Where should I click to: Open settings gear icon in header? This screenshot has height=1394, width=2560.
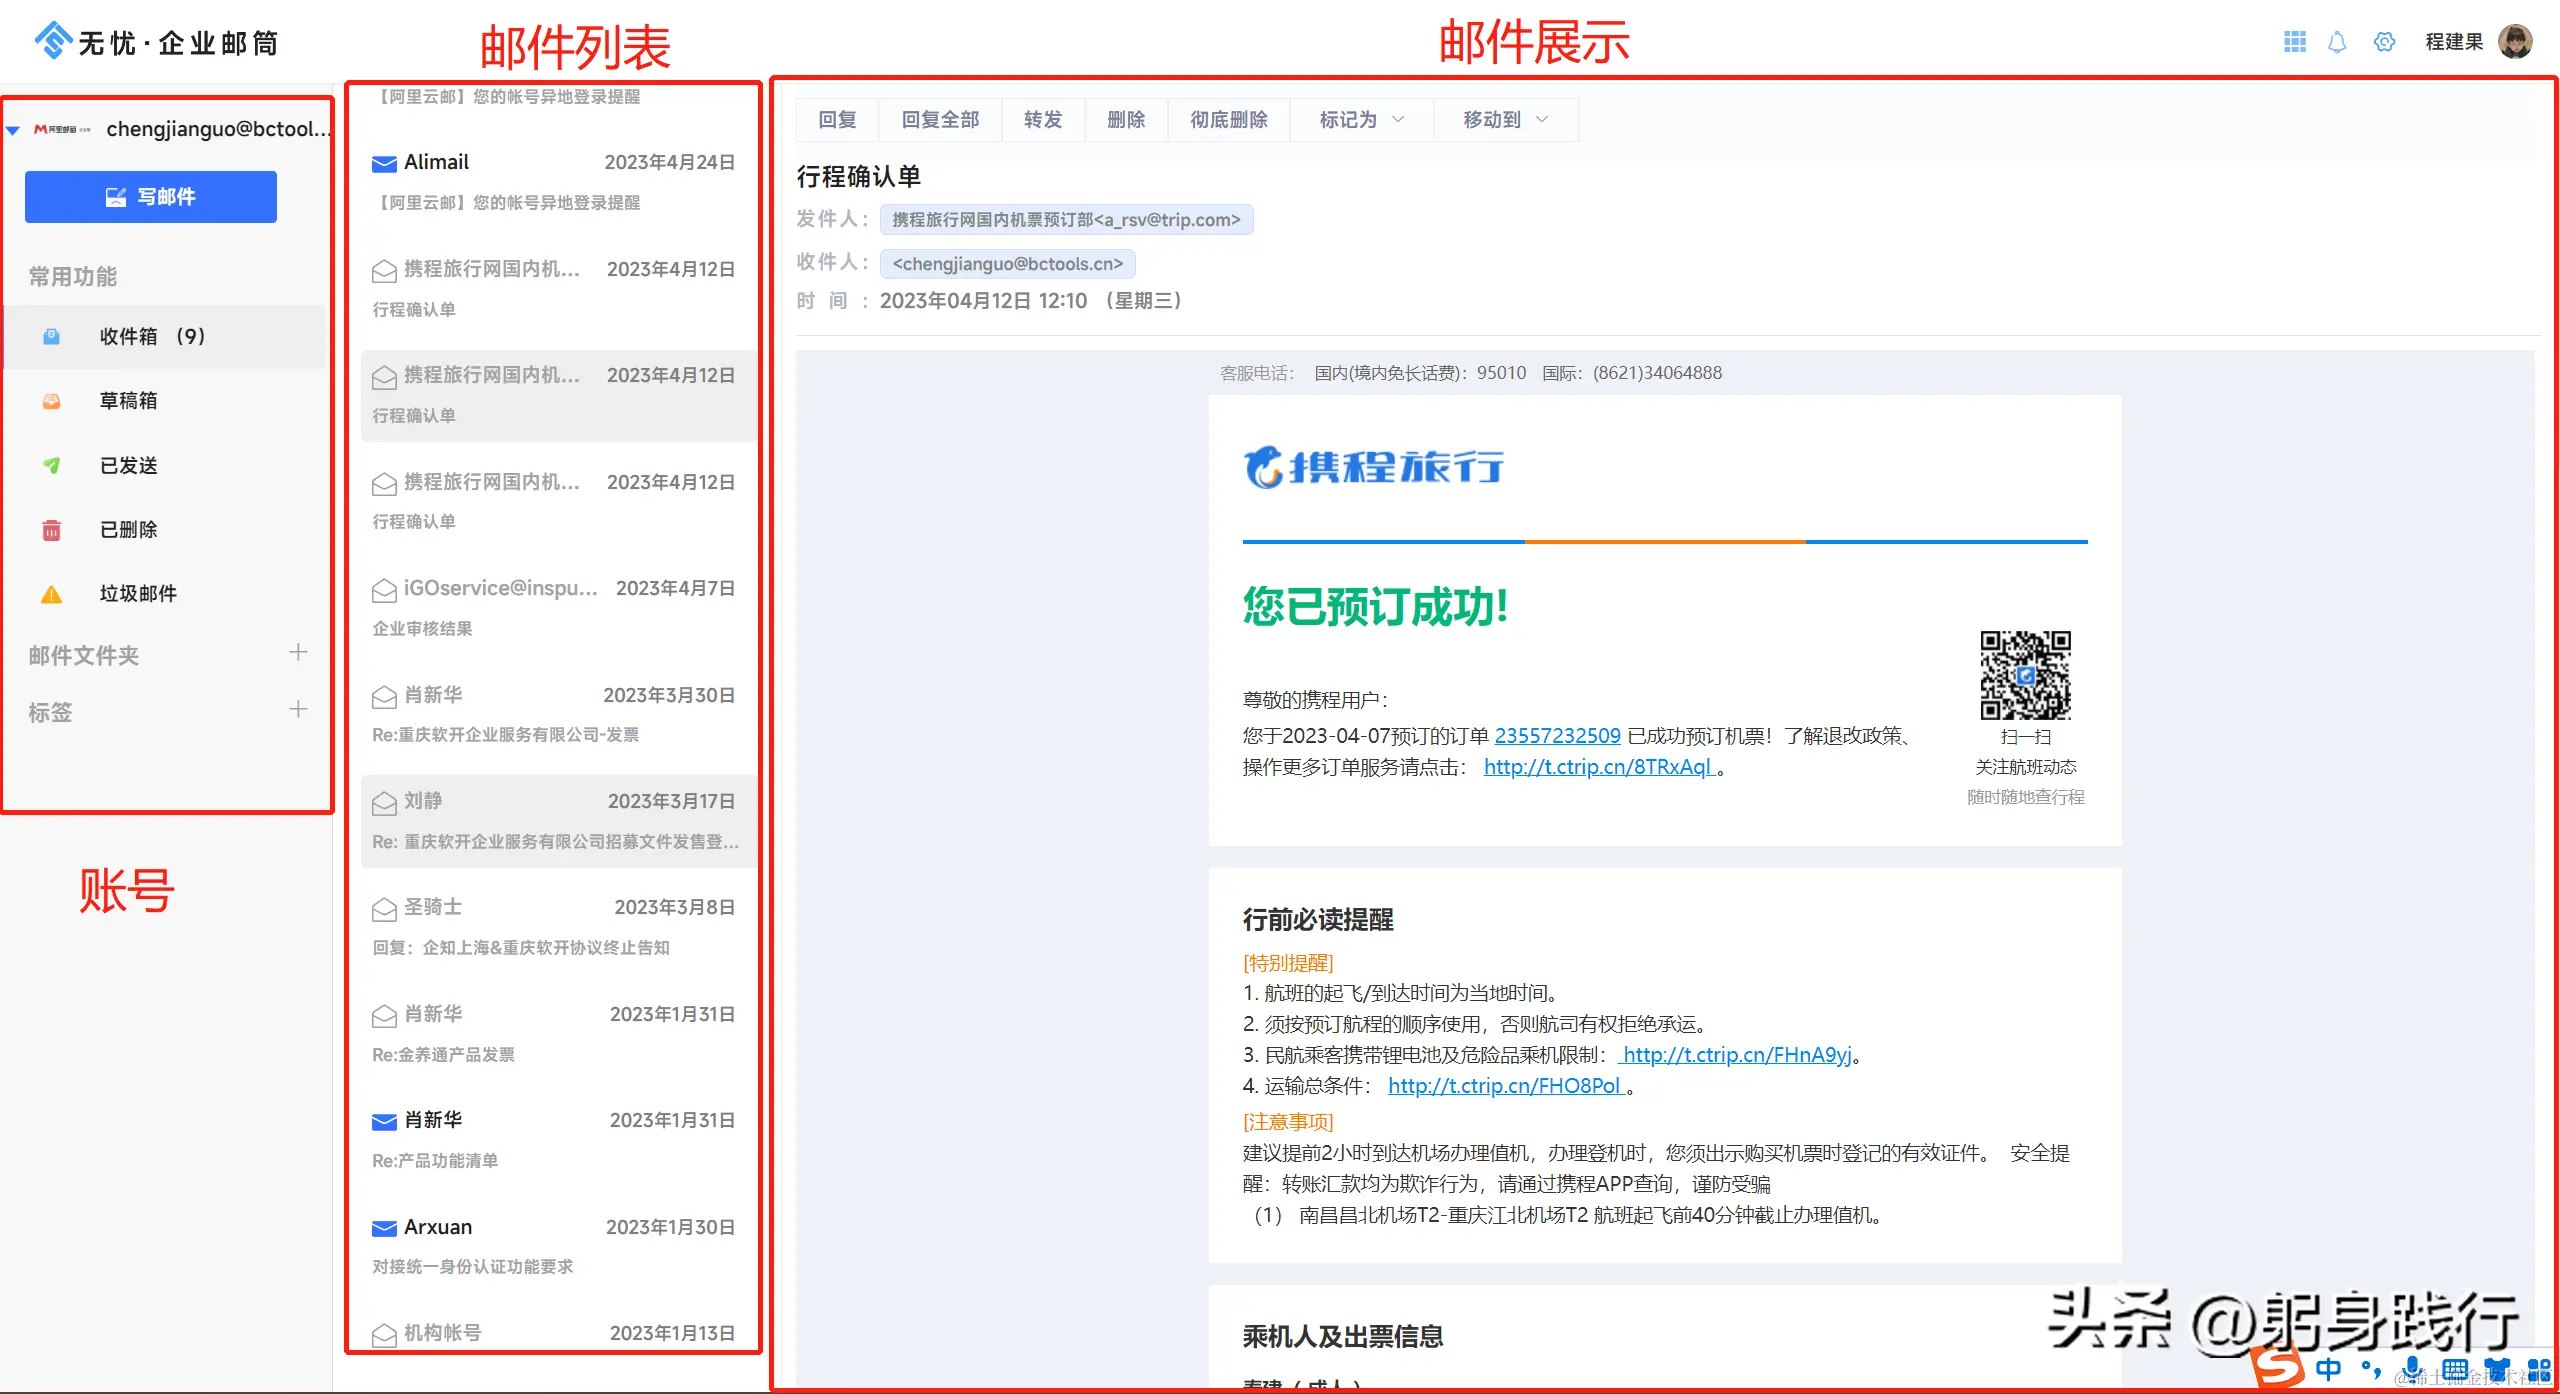click(x=2385, y=42)
